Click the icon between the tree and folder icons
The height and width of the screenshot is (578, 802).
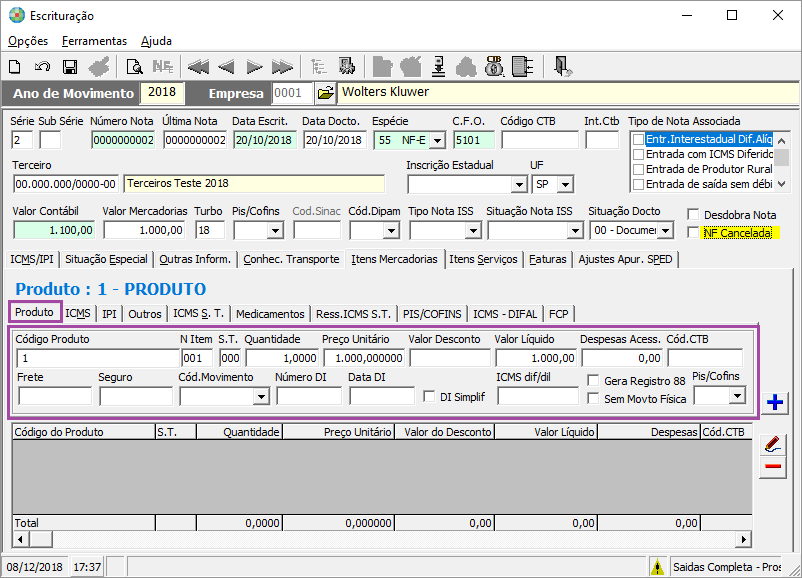[347, 66]
